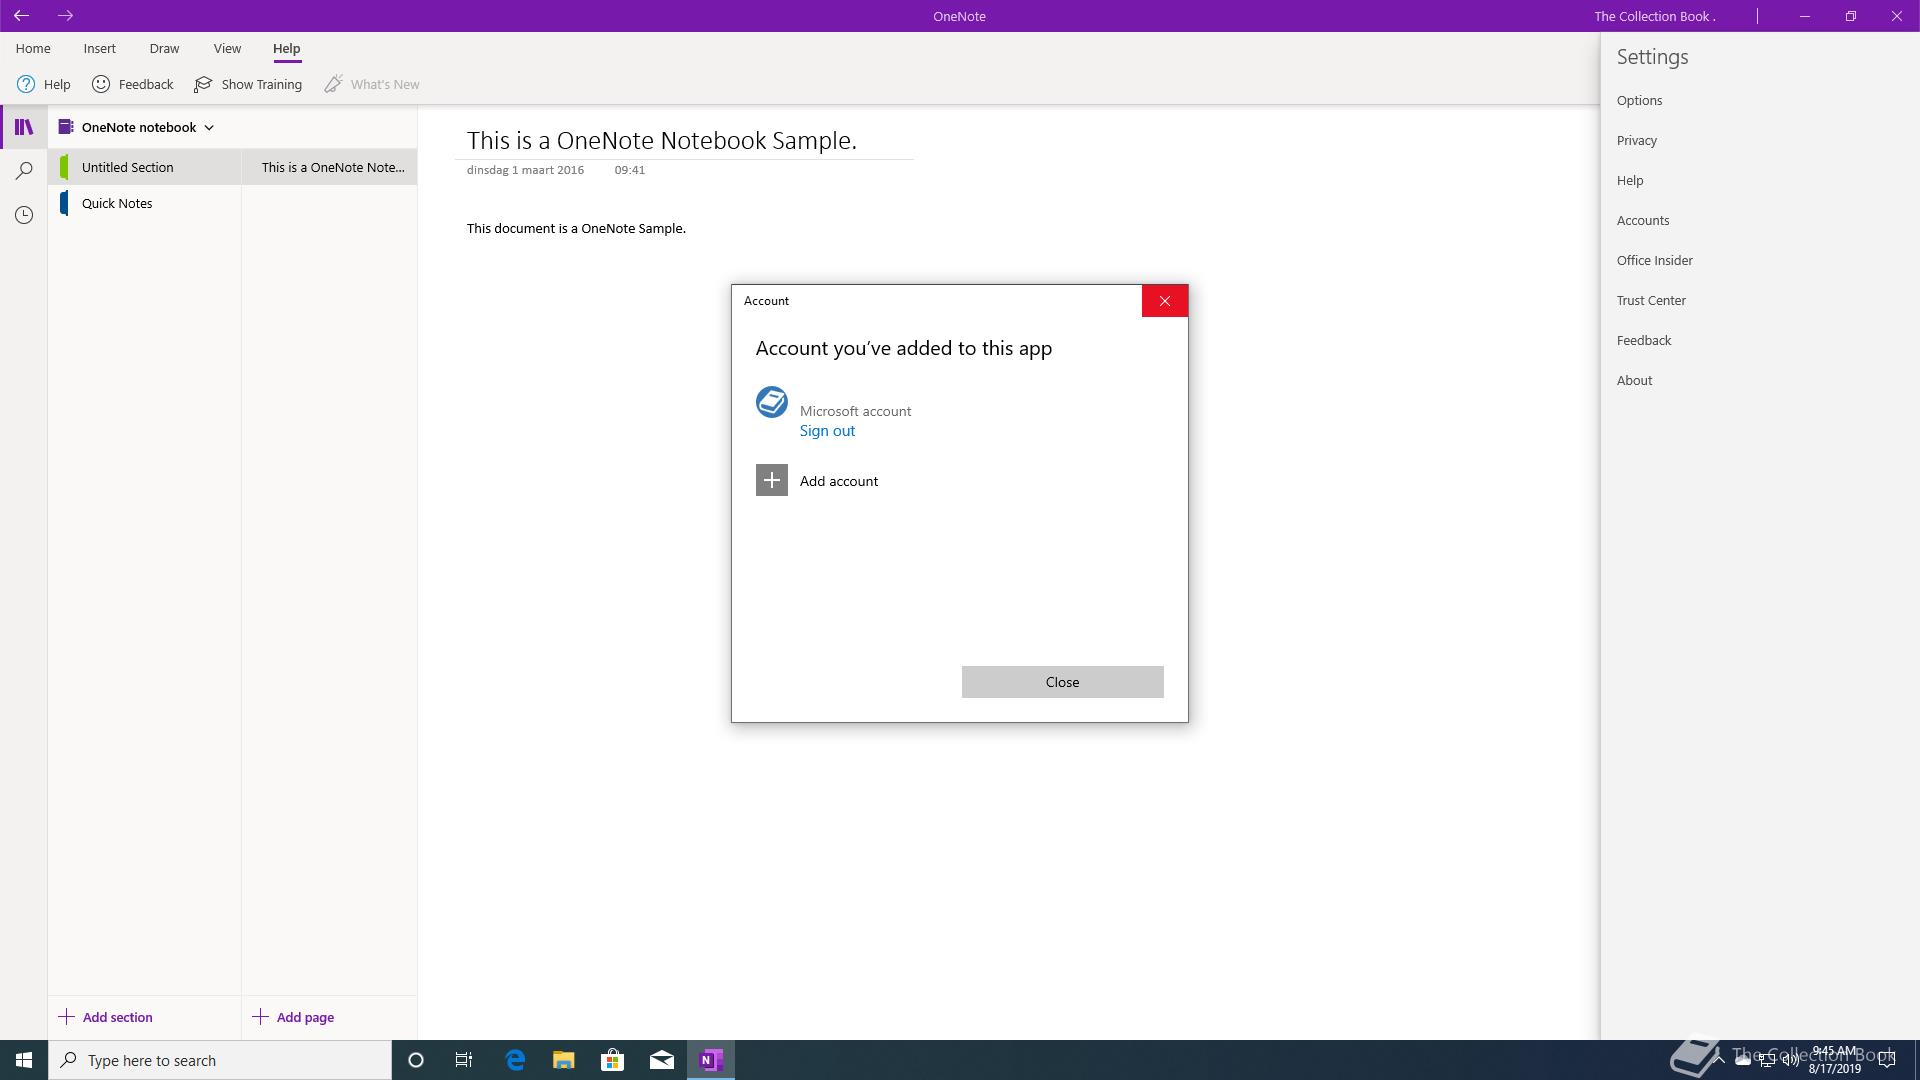Click the Help question mark icon
This screenshot has width=1920, height=1080.
(x=26, y=84)
